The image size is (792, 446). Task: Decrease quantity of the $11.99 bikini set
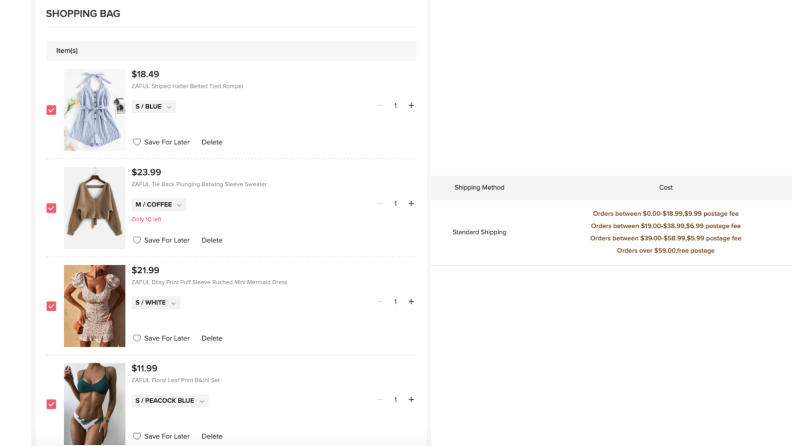click(380, 400)
